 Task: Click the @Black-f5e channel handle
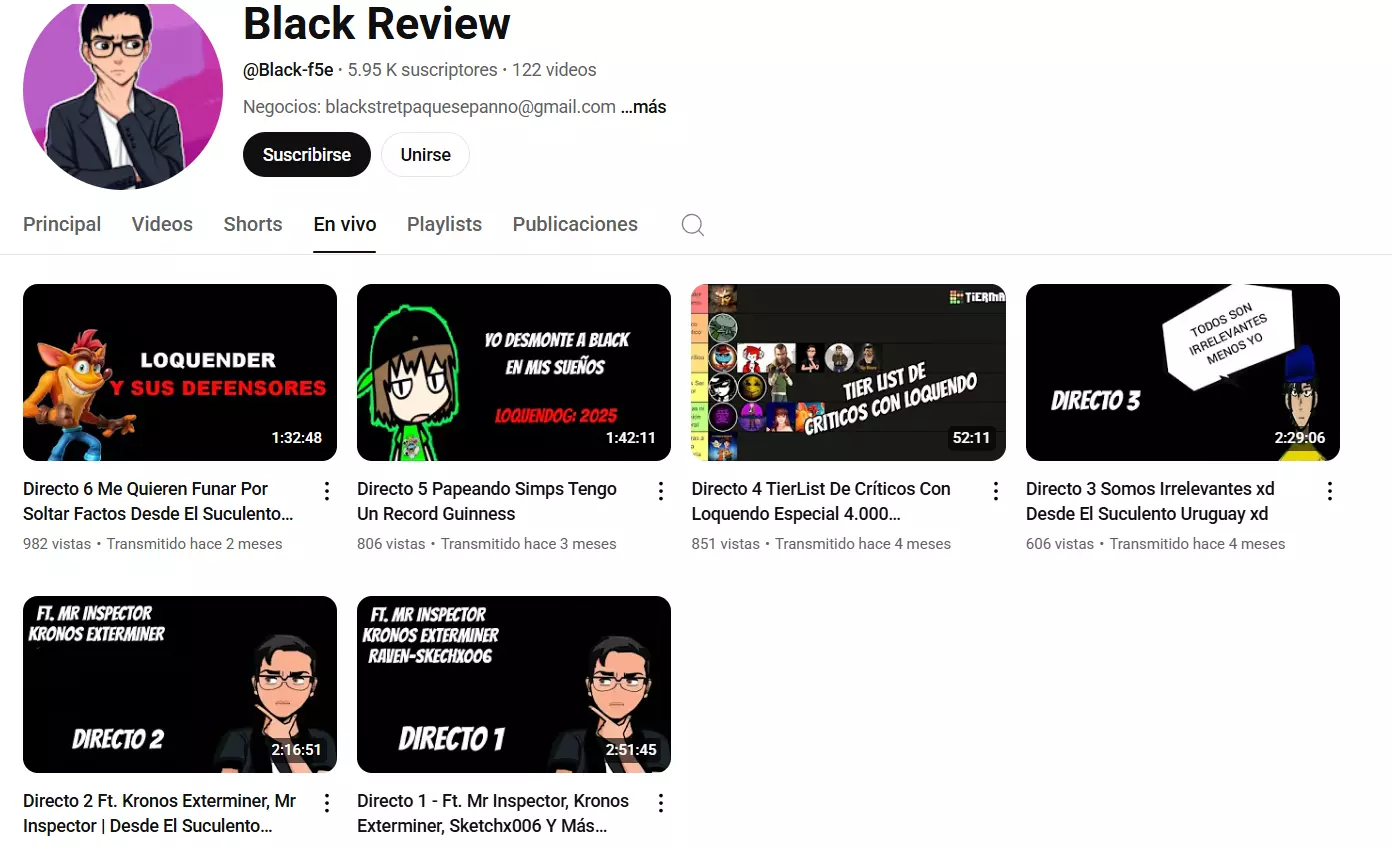click(x=288, y=70)
